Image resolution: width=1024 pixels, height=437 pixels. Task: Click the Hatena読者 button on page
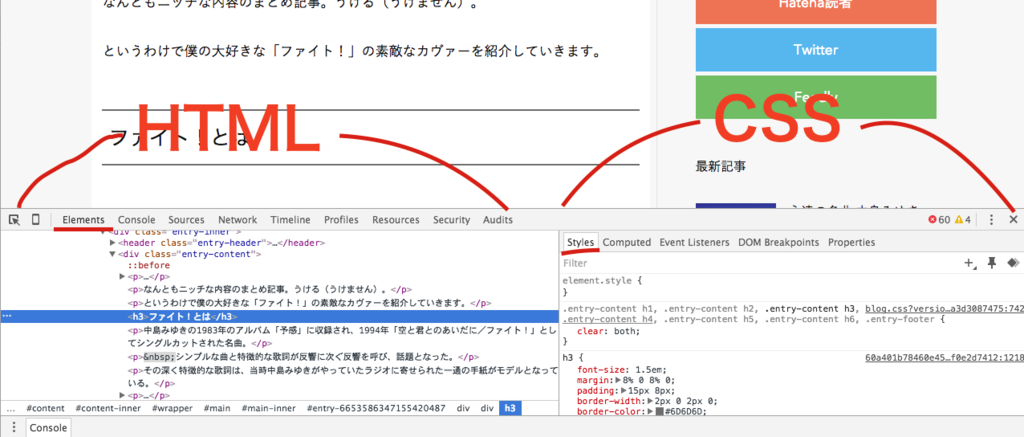816,12
